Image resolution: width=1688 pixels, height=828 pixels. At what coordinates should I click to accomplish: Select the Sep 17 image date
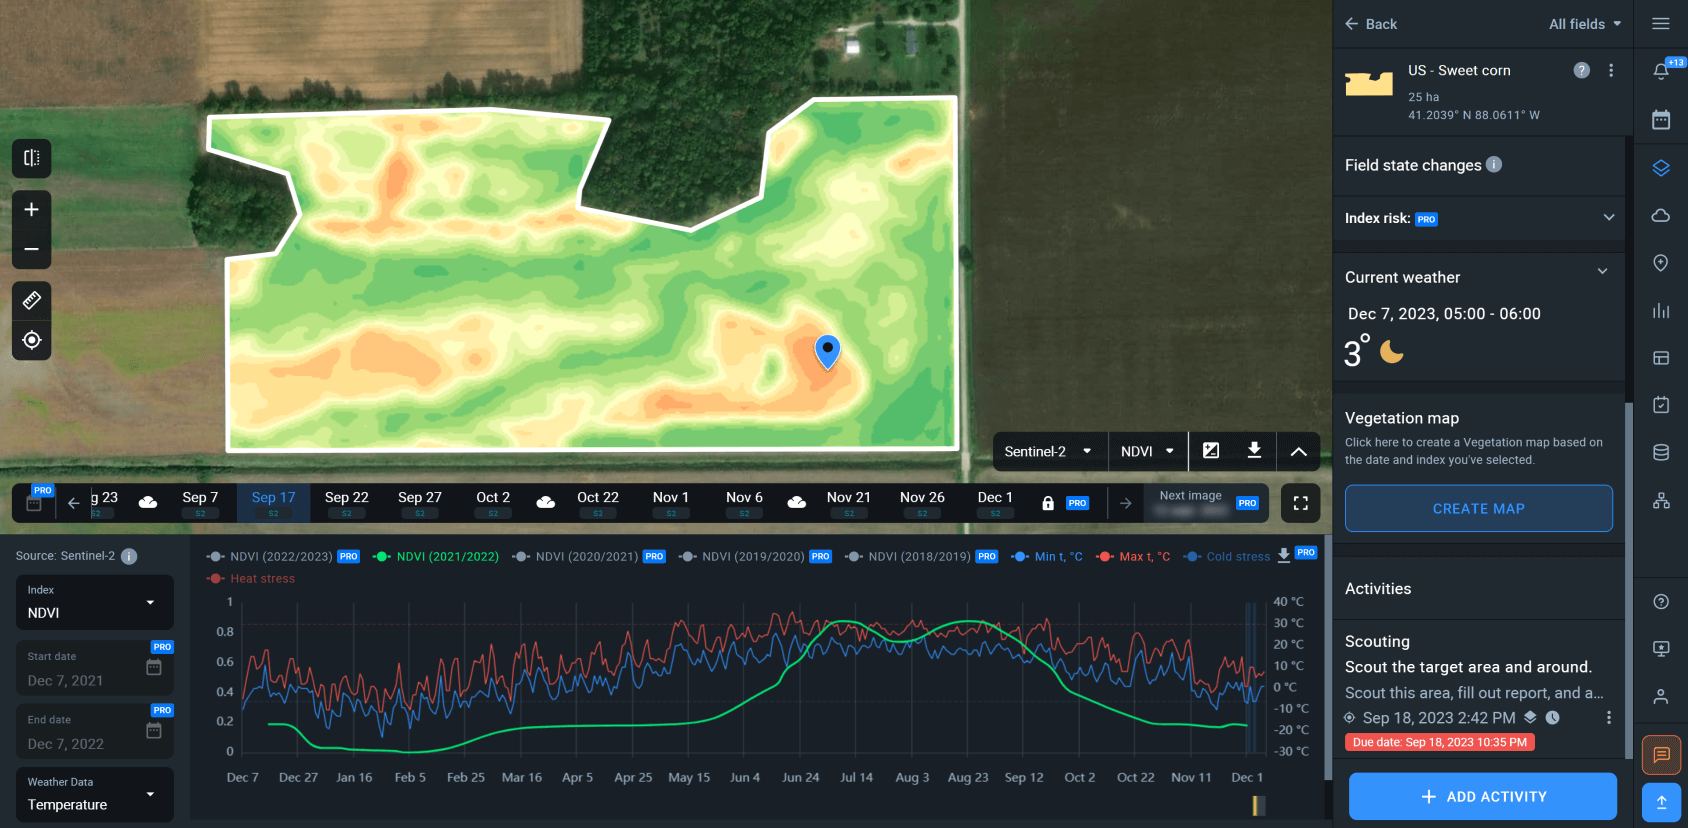(x=273, y=503)
